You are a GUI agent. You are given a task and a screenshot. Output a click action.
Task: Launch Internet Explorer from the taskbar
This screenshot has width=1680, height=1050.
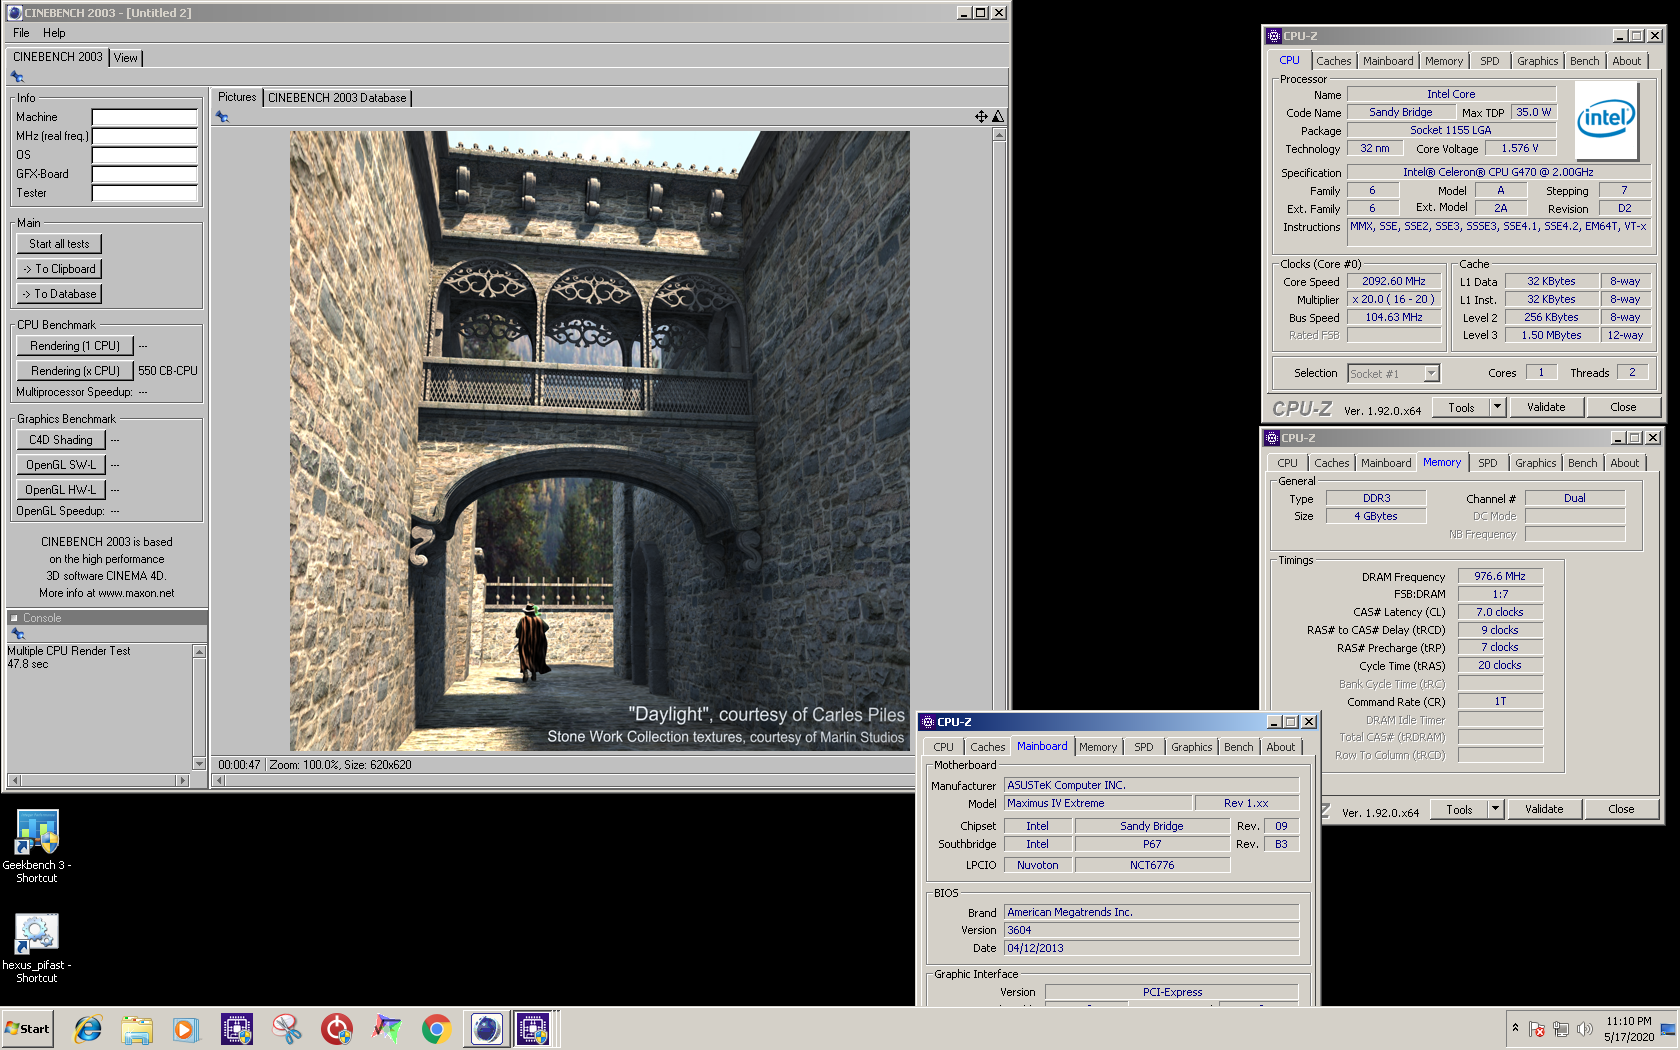click(x=88, y=1028)
